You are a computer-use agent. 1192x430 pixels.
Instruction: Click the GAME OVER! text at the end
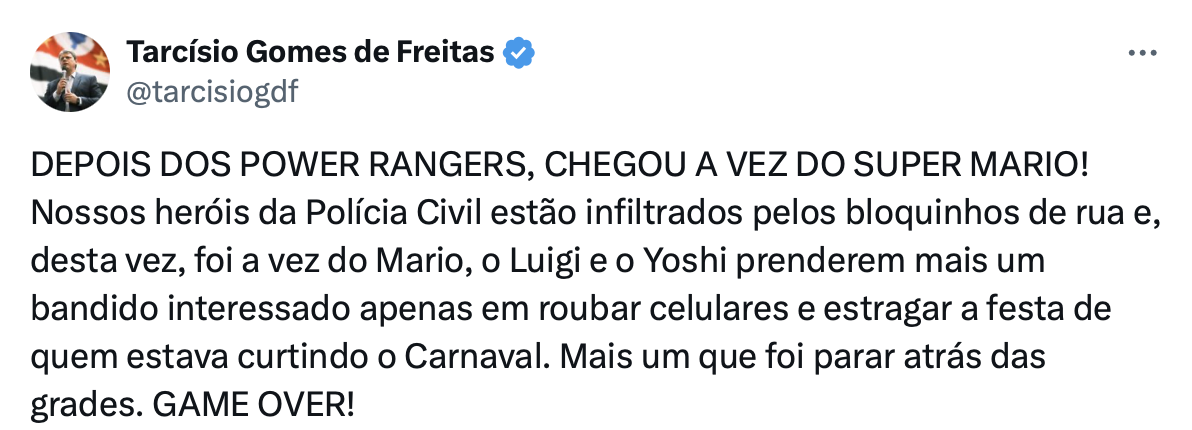(x=254, y=404)
